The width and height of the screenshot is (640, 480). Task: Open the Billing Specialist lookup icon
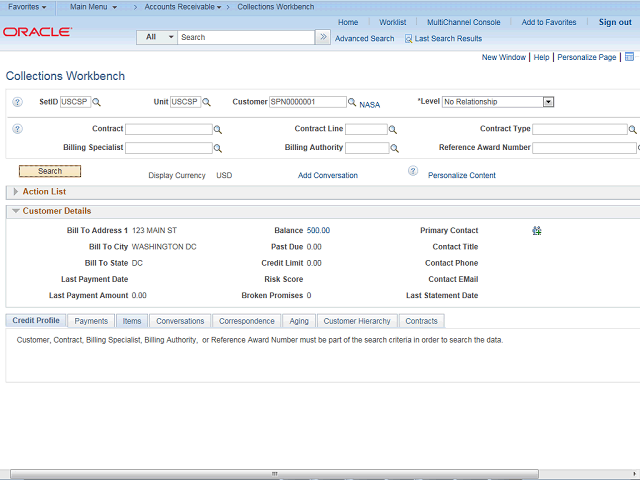(218, 148)
